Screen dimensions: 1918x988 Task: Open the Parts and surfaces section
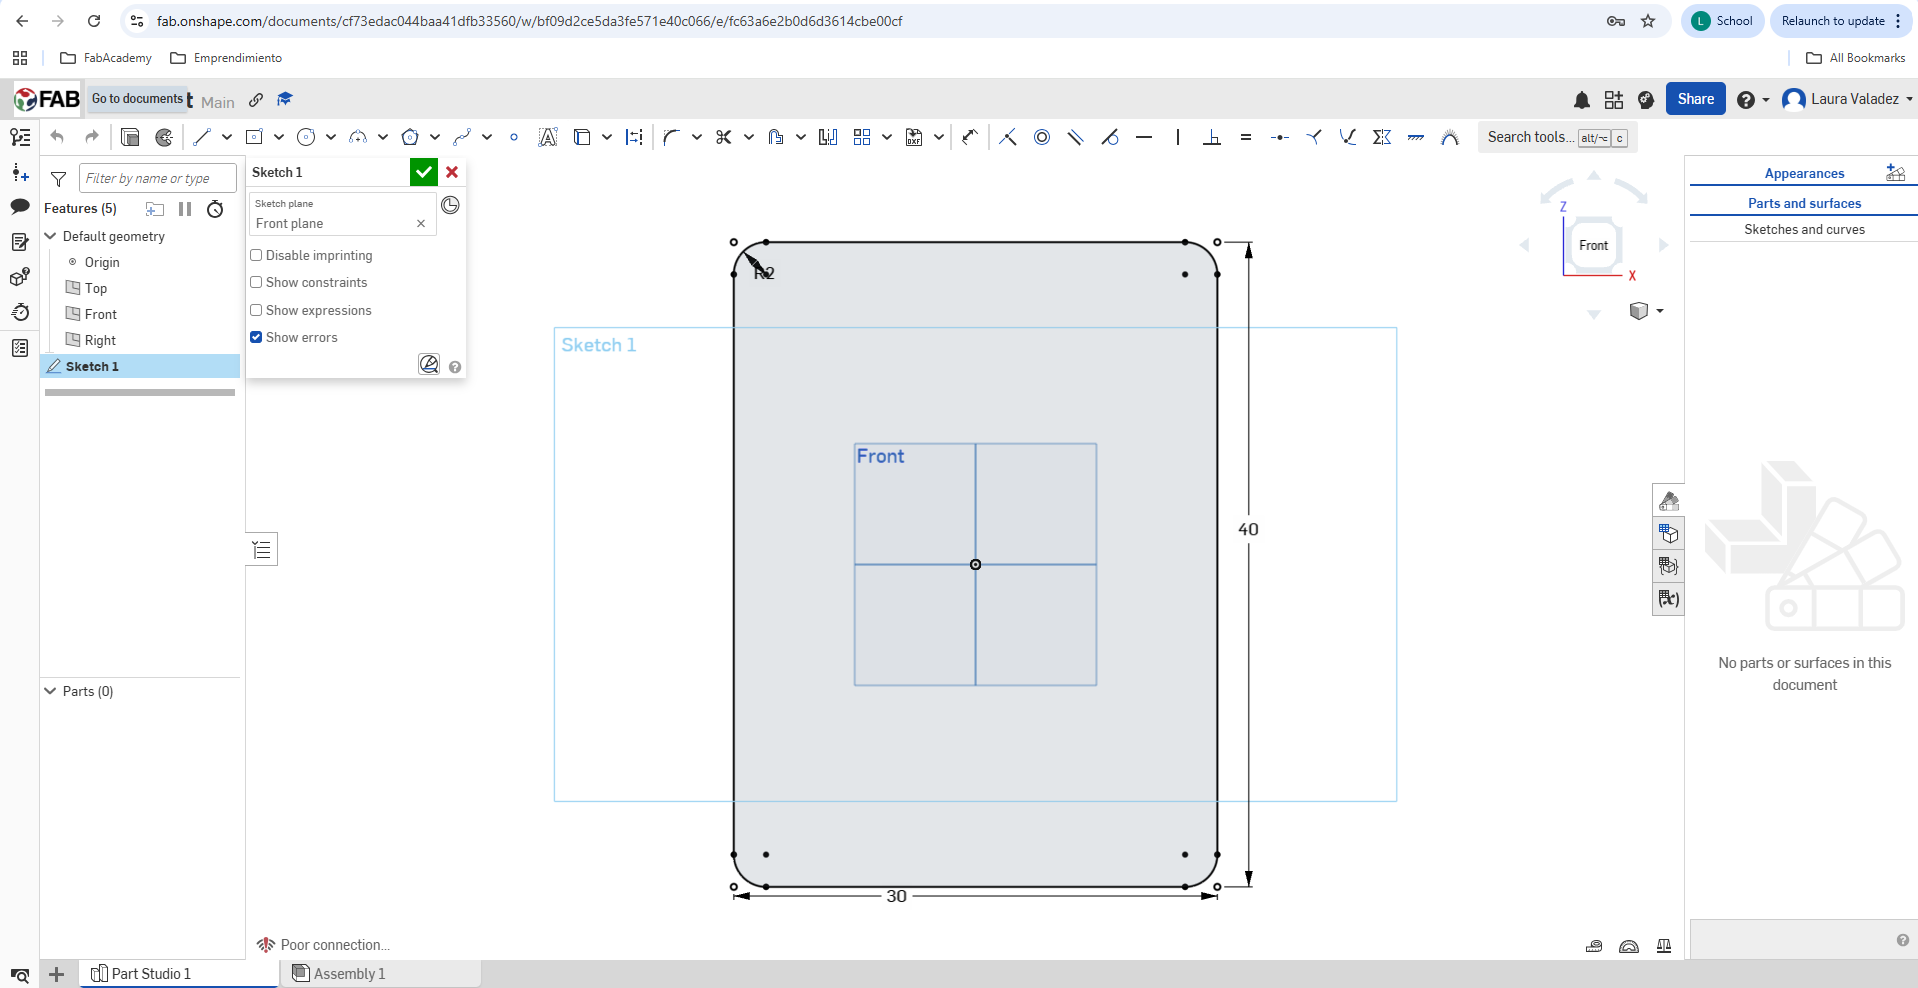pyautogui.click(x=1804, y=203)
